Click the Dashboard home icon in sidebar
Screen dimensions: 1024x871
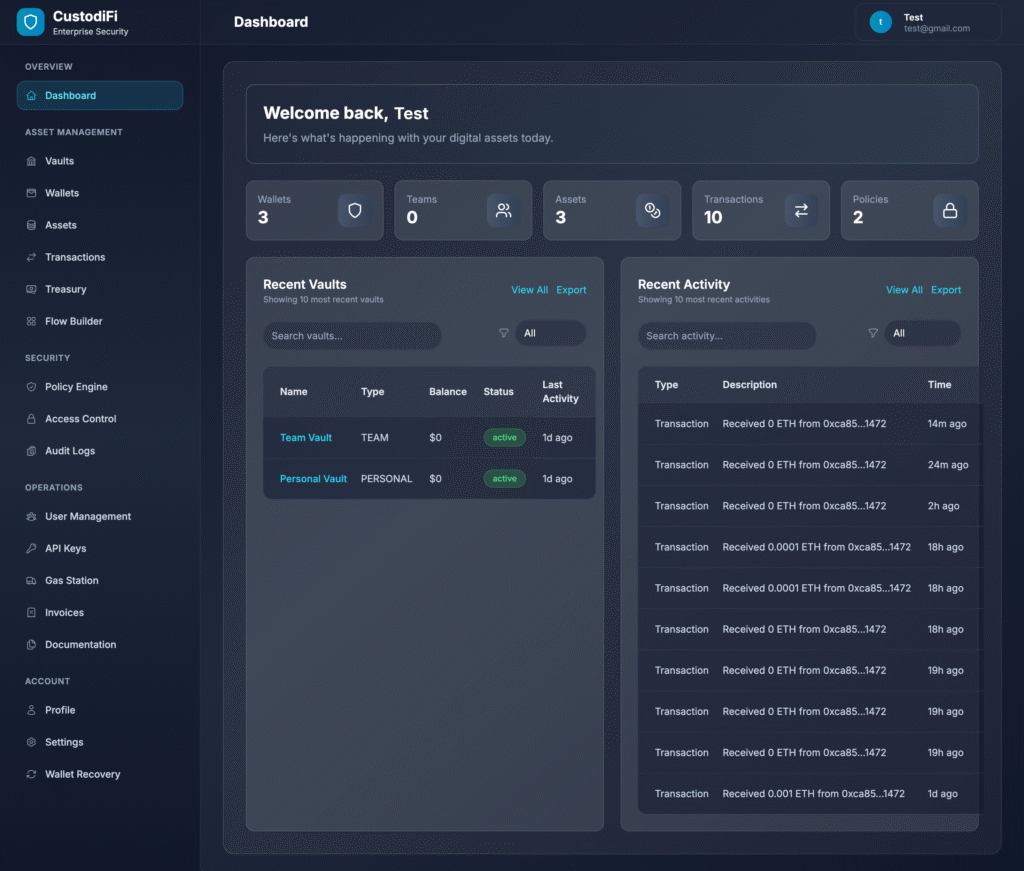[31, 96]
